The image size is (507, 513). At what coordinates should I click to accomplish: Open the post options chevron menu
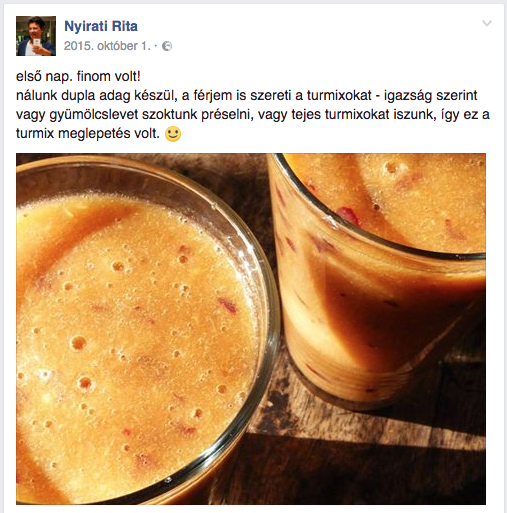487,23
